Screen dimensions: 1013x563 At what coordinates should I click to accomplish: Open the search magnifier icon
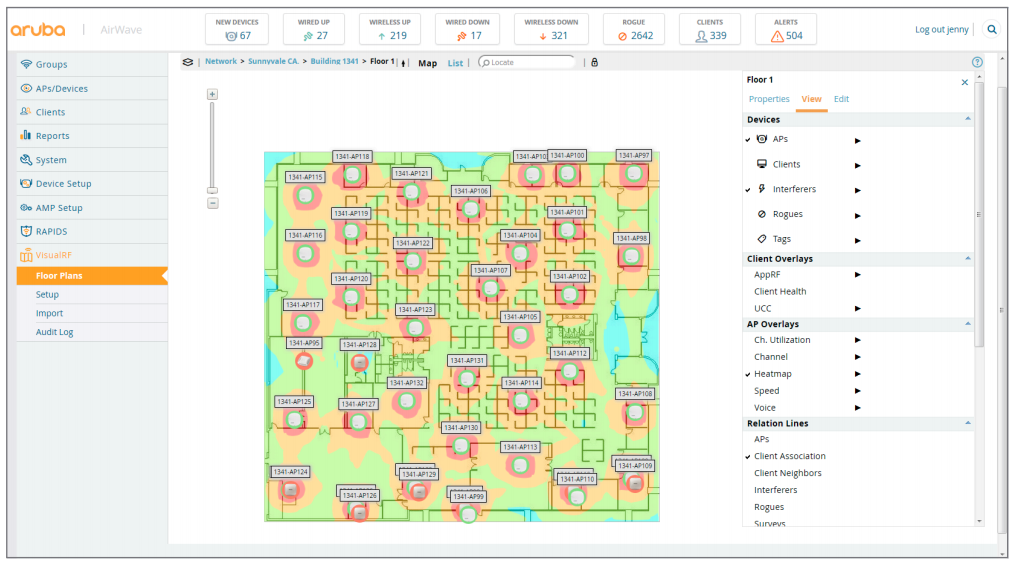pyautogui.click(x=992, y=29)
